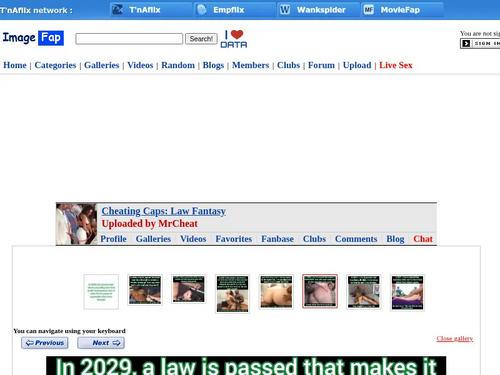This screenshot has height=375, width=500.
Task: Open the uploader avatar image
Action: [x=76, y=224]
